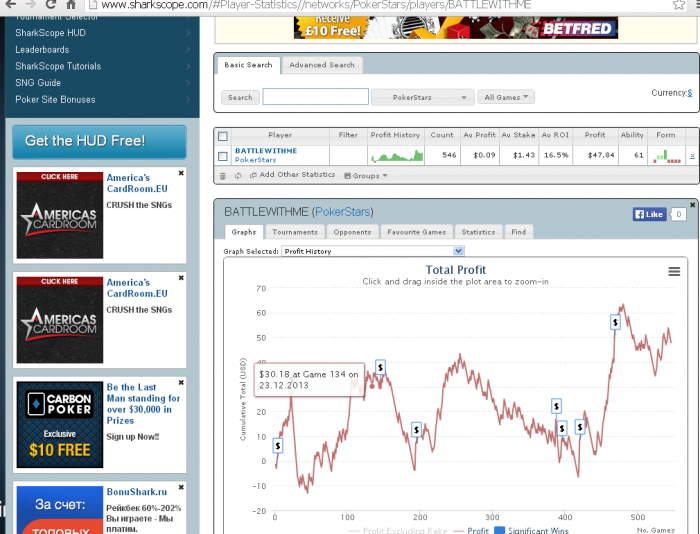700x534 pixels.
Task: Select the Basic Search tab
Action: [248, 65]
